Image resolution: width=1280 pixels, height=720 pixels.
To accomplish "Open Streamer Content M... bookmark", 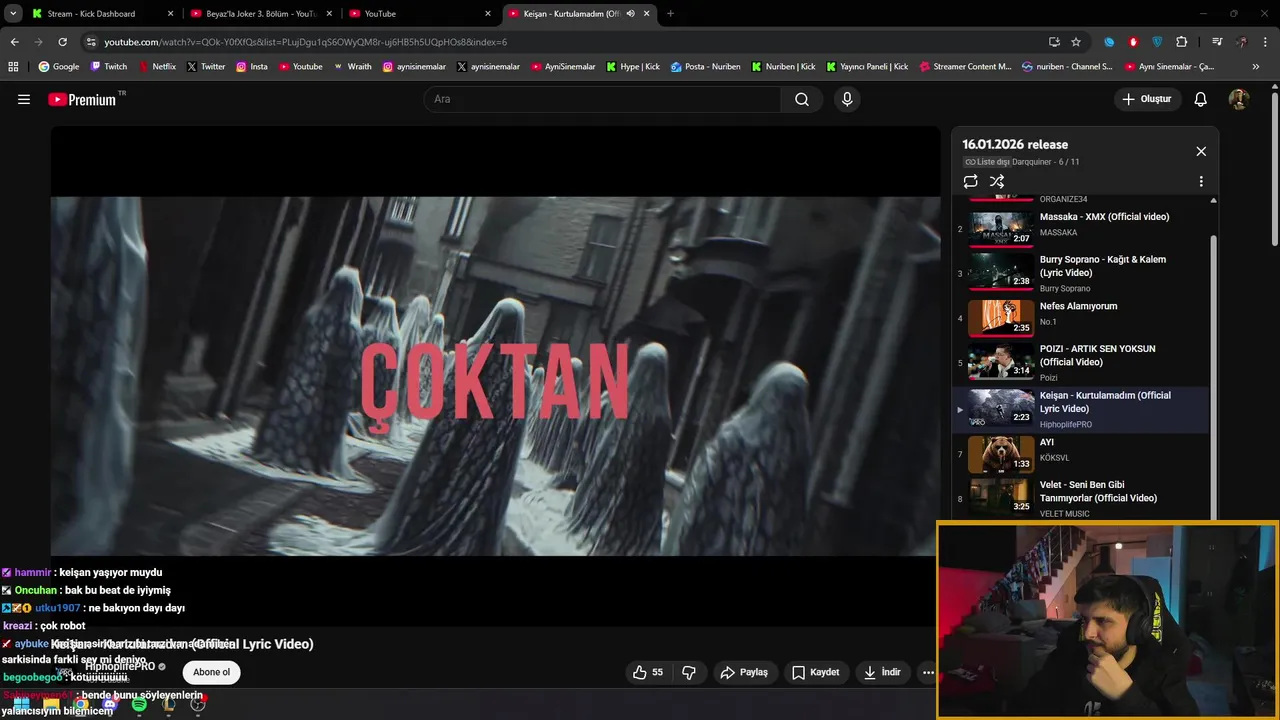I will (x=964, y=67).
